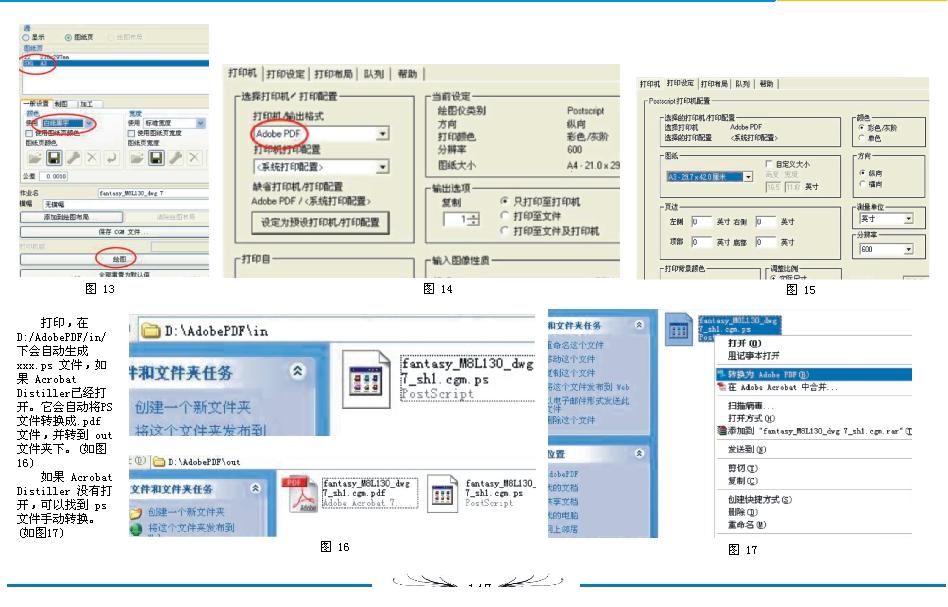Screen dimensions: 948x607
Task: Click Acrobat icon beside 在 Adobe Acrobat 中合并
Action: tap(721, 387)
